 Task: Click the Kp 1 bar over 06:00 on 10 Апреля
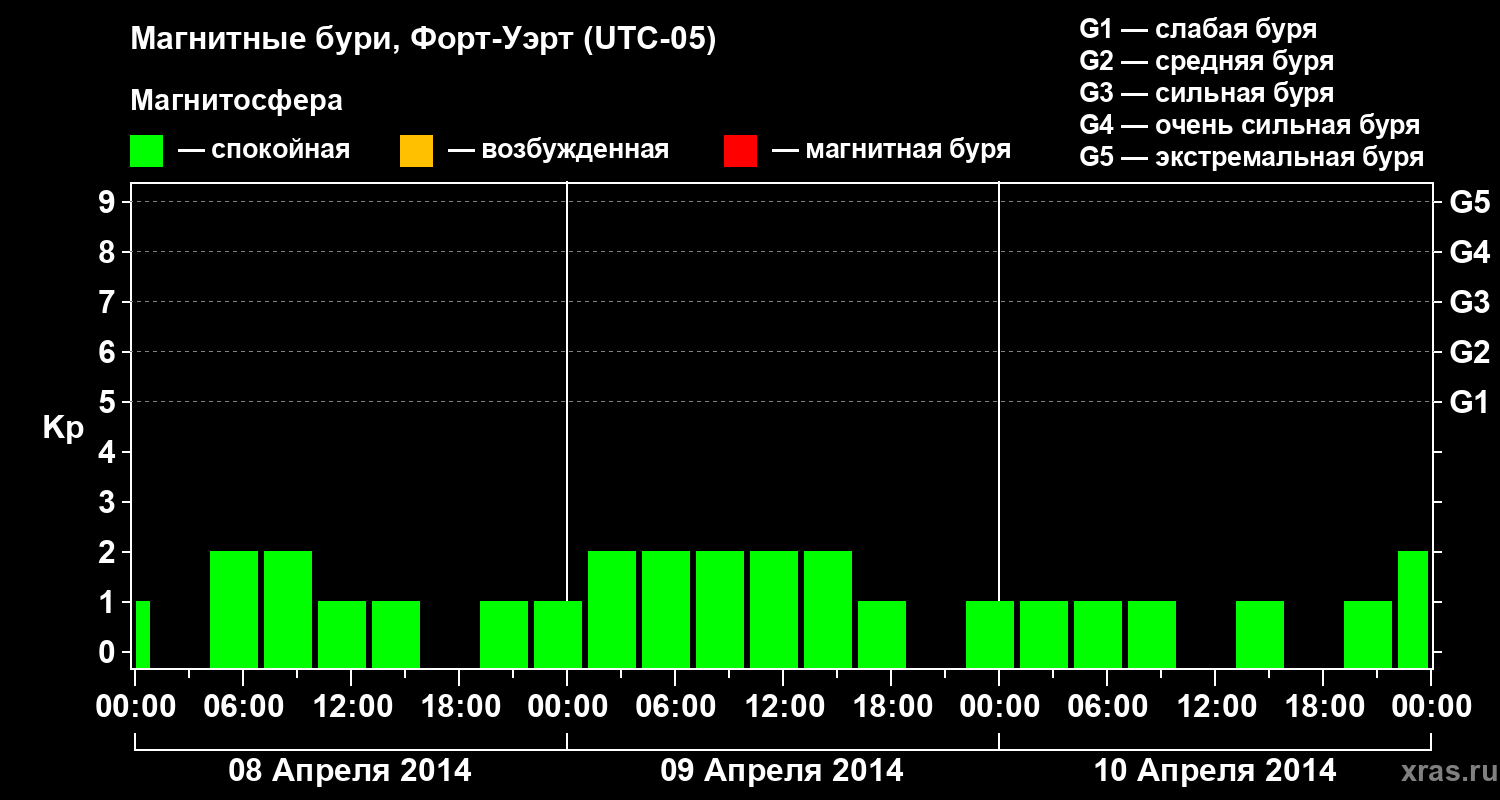(1098, 634)
